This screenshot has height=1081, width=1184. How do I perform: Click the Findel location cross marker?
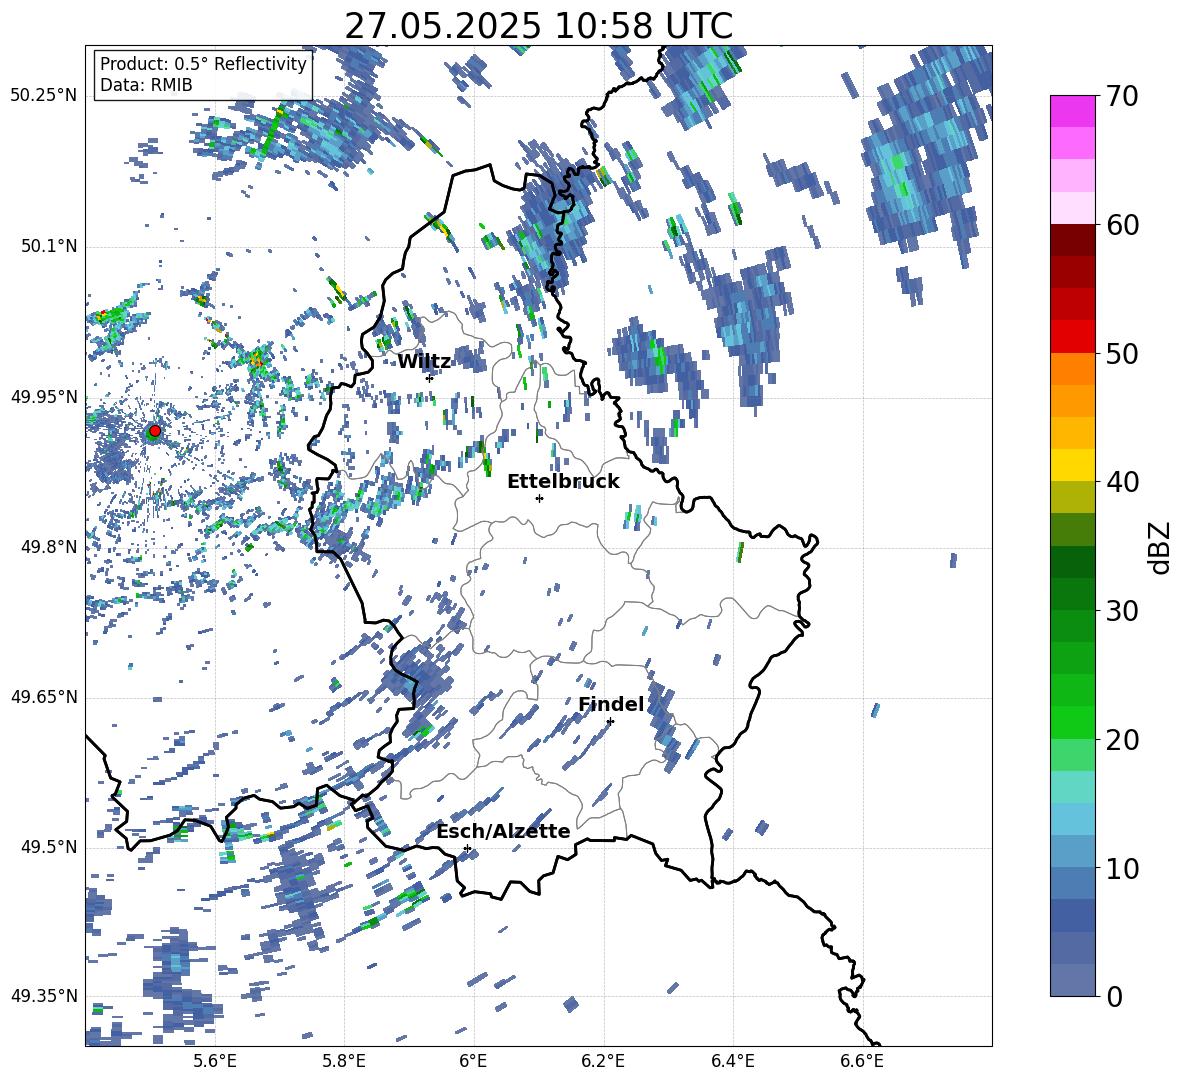click(x=610, y=721)
